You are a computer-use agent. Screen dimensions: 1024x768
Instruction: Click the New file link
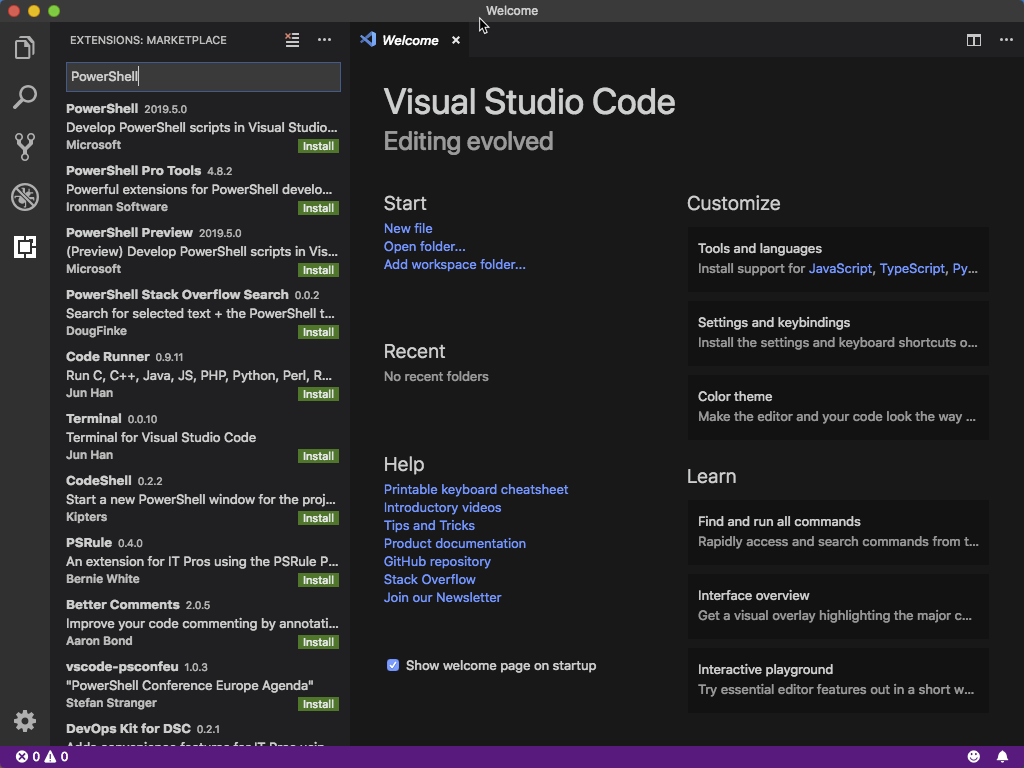click(x=408, y=228)
